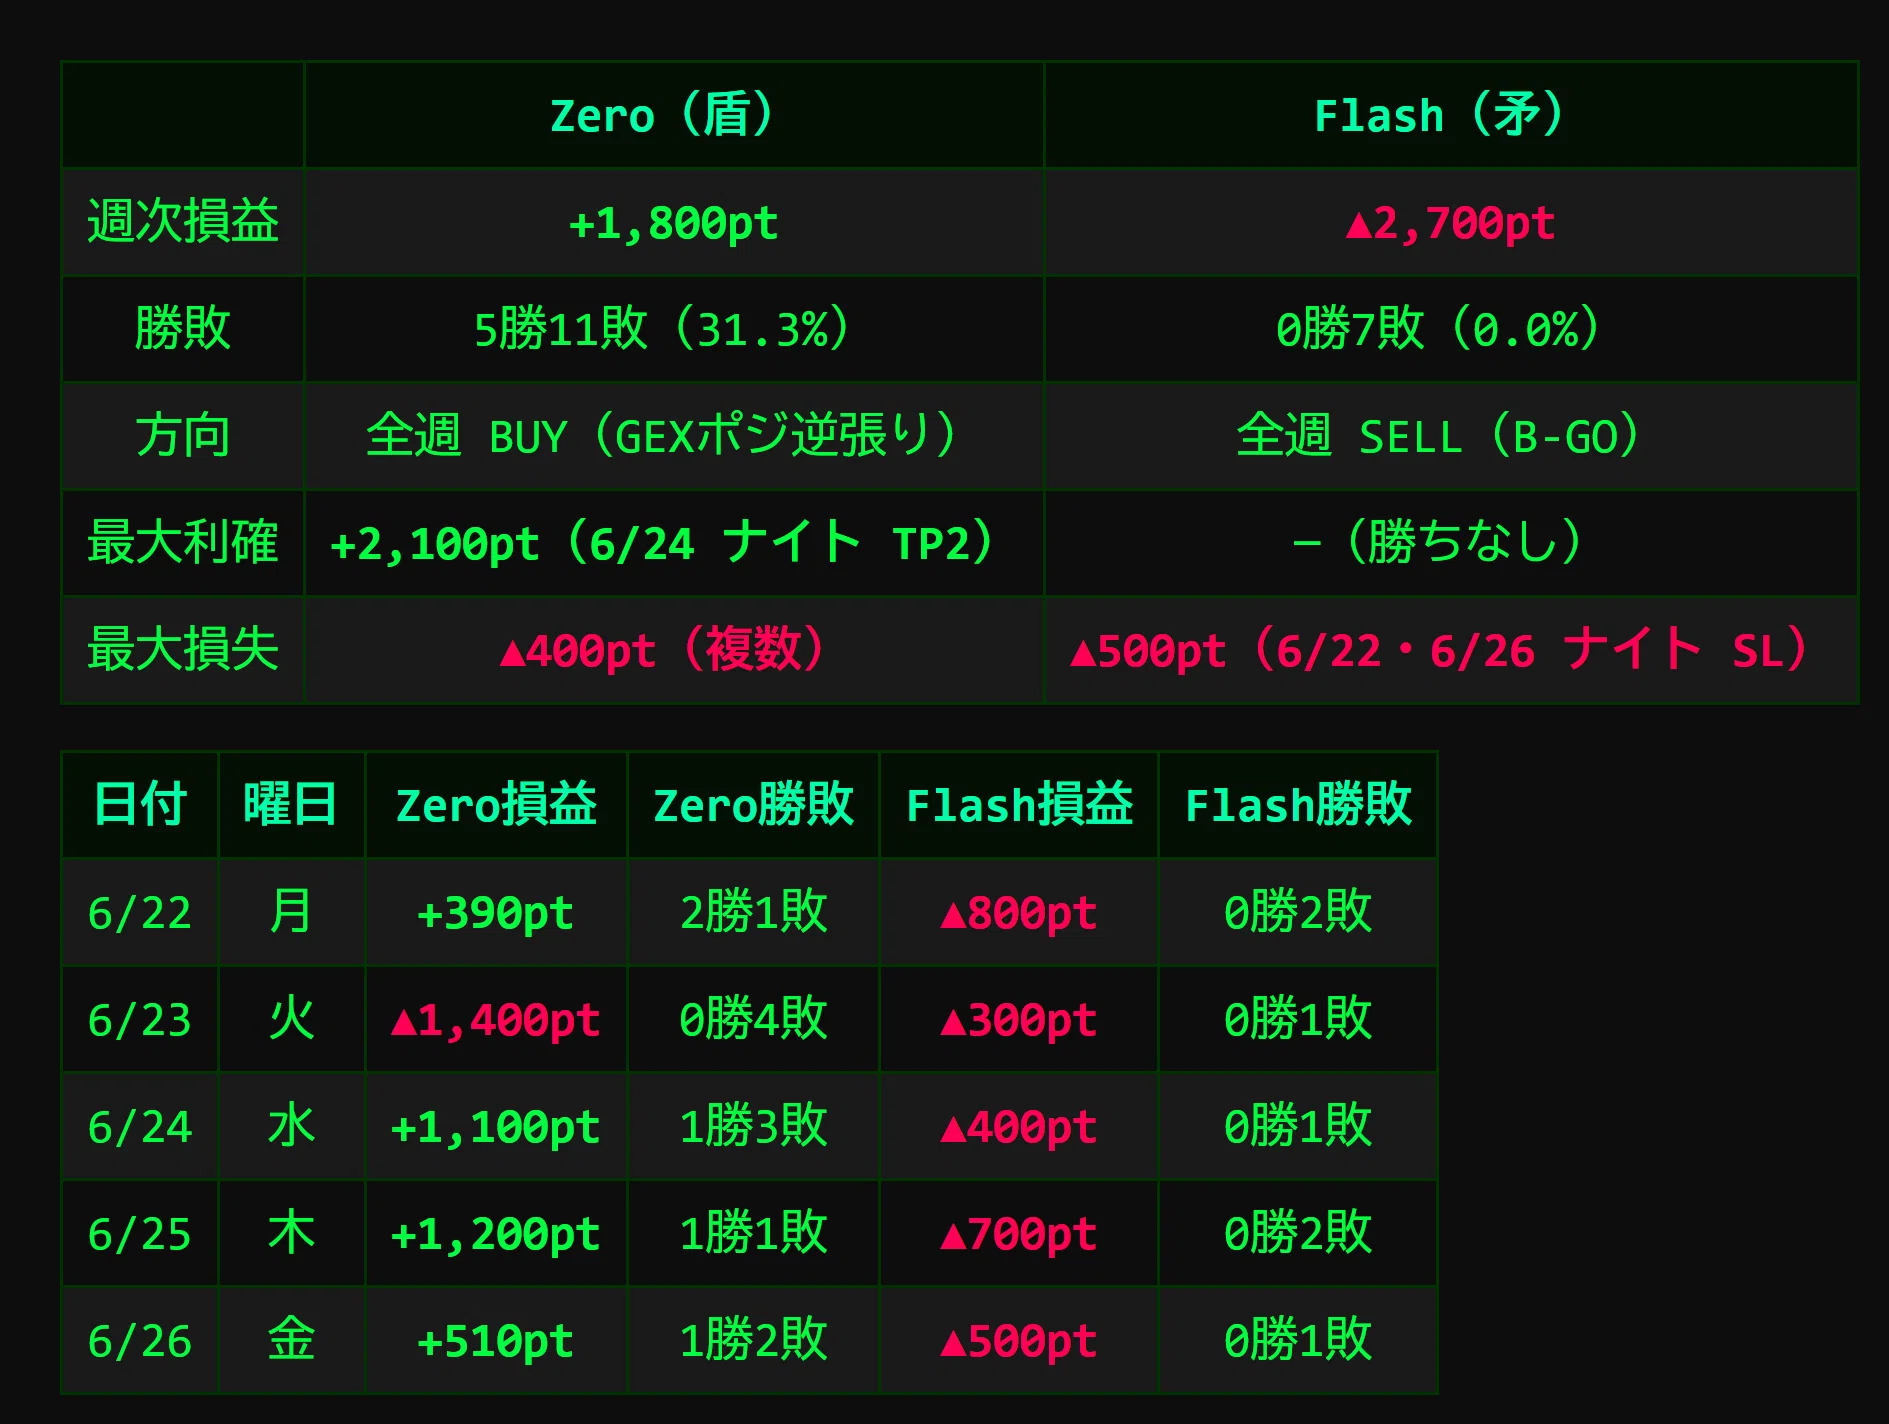Click '0勝2敗' in the 6/22 row
This screenshot has height=1424, width=1889.
pos(1298,912)
